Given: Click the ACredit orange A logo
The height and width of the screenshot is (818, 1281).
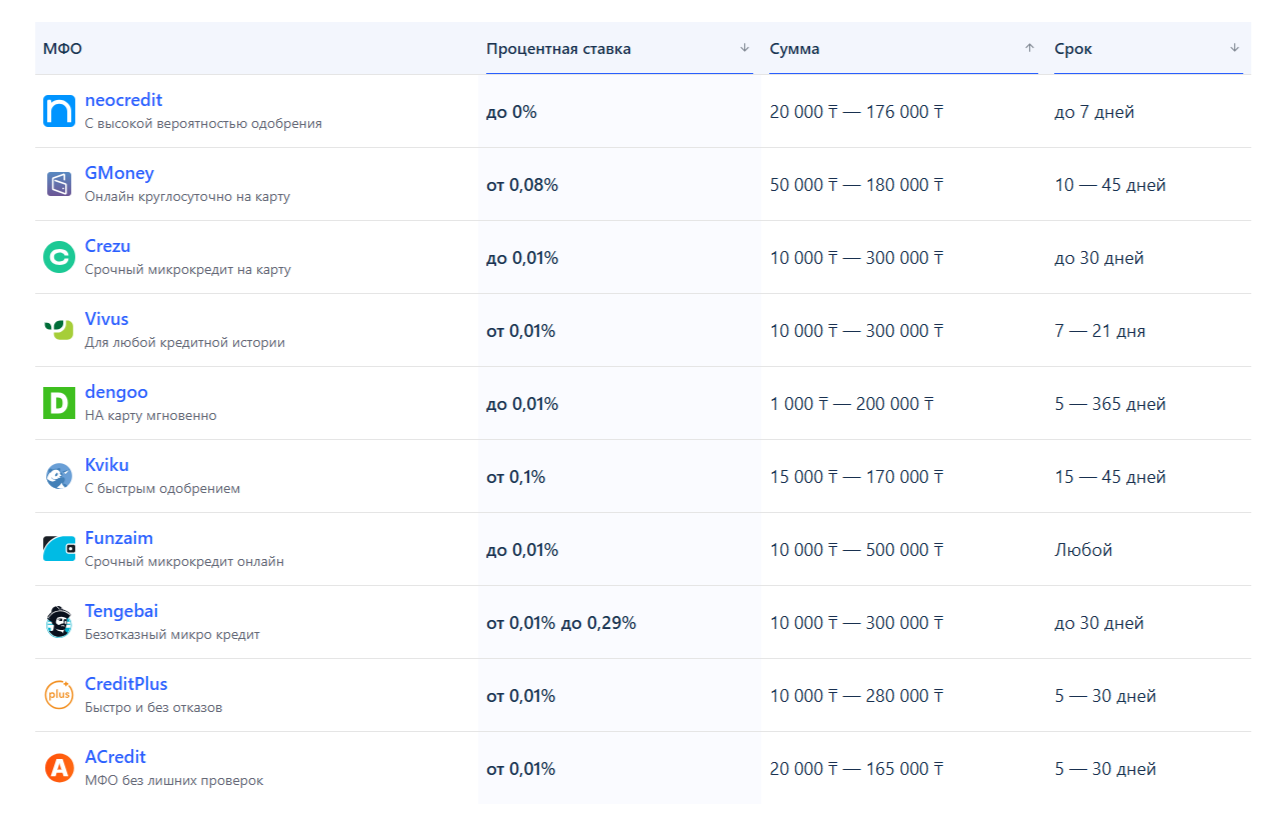Looking at the screenshot, I should tap(59, 768).
